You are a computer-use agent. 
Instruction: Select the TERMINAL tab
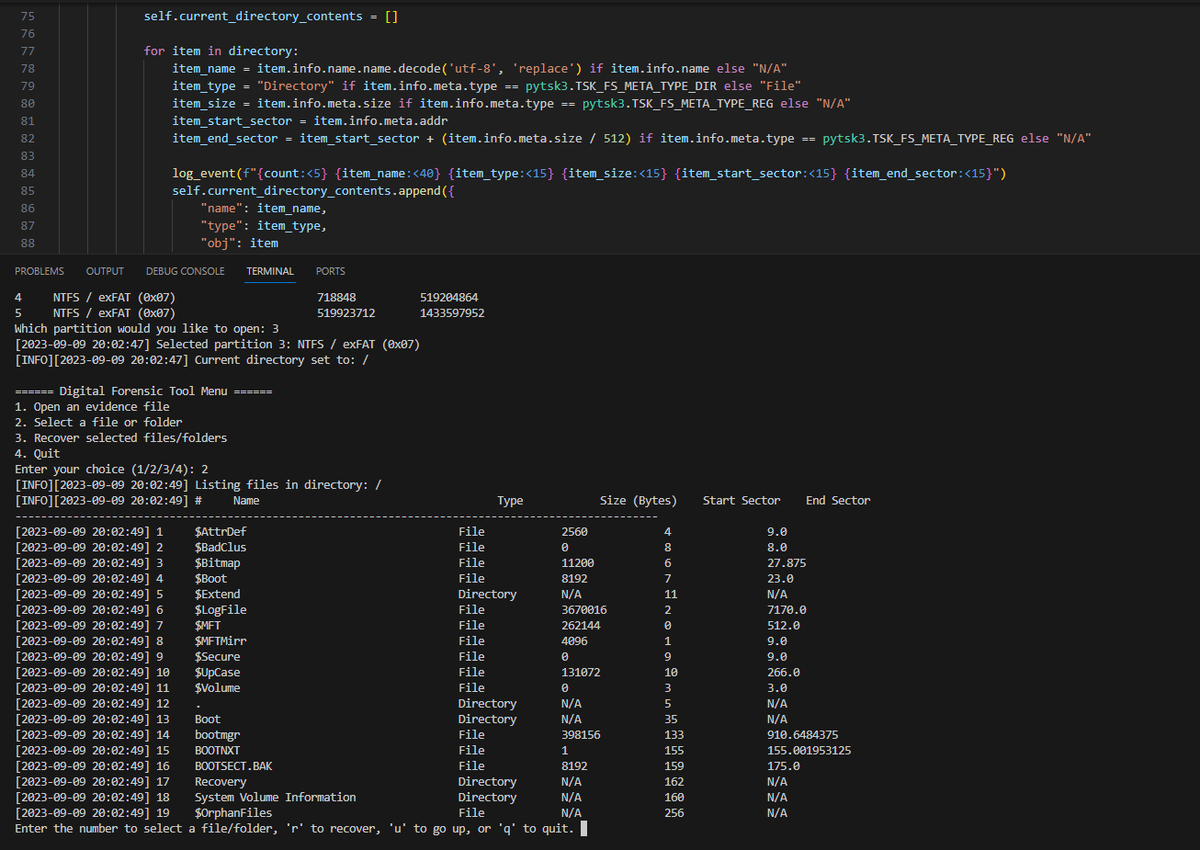[x=270, y=271]
